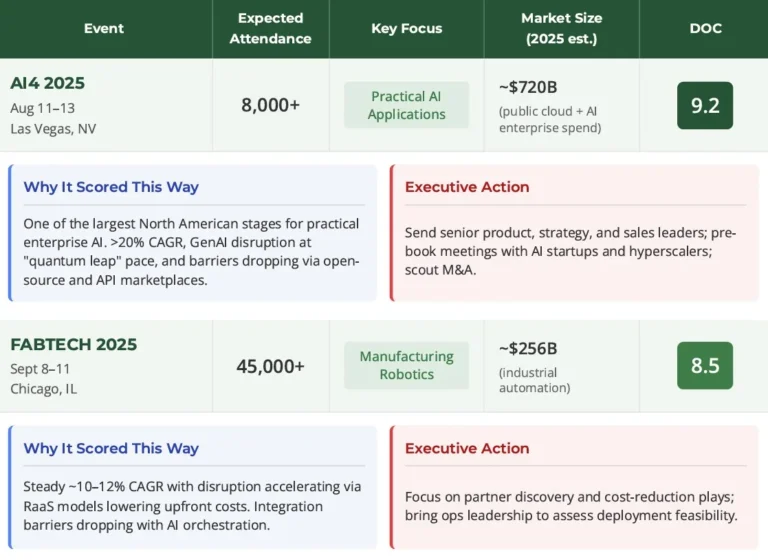Click the Manufacturing Robotics tag
The image size is (768, 560).
tap(406, 366)
